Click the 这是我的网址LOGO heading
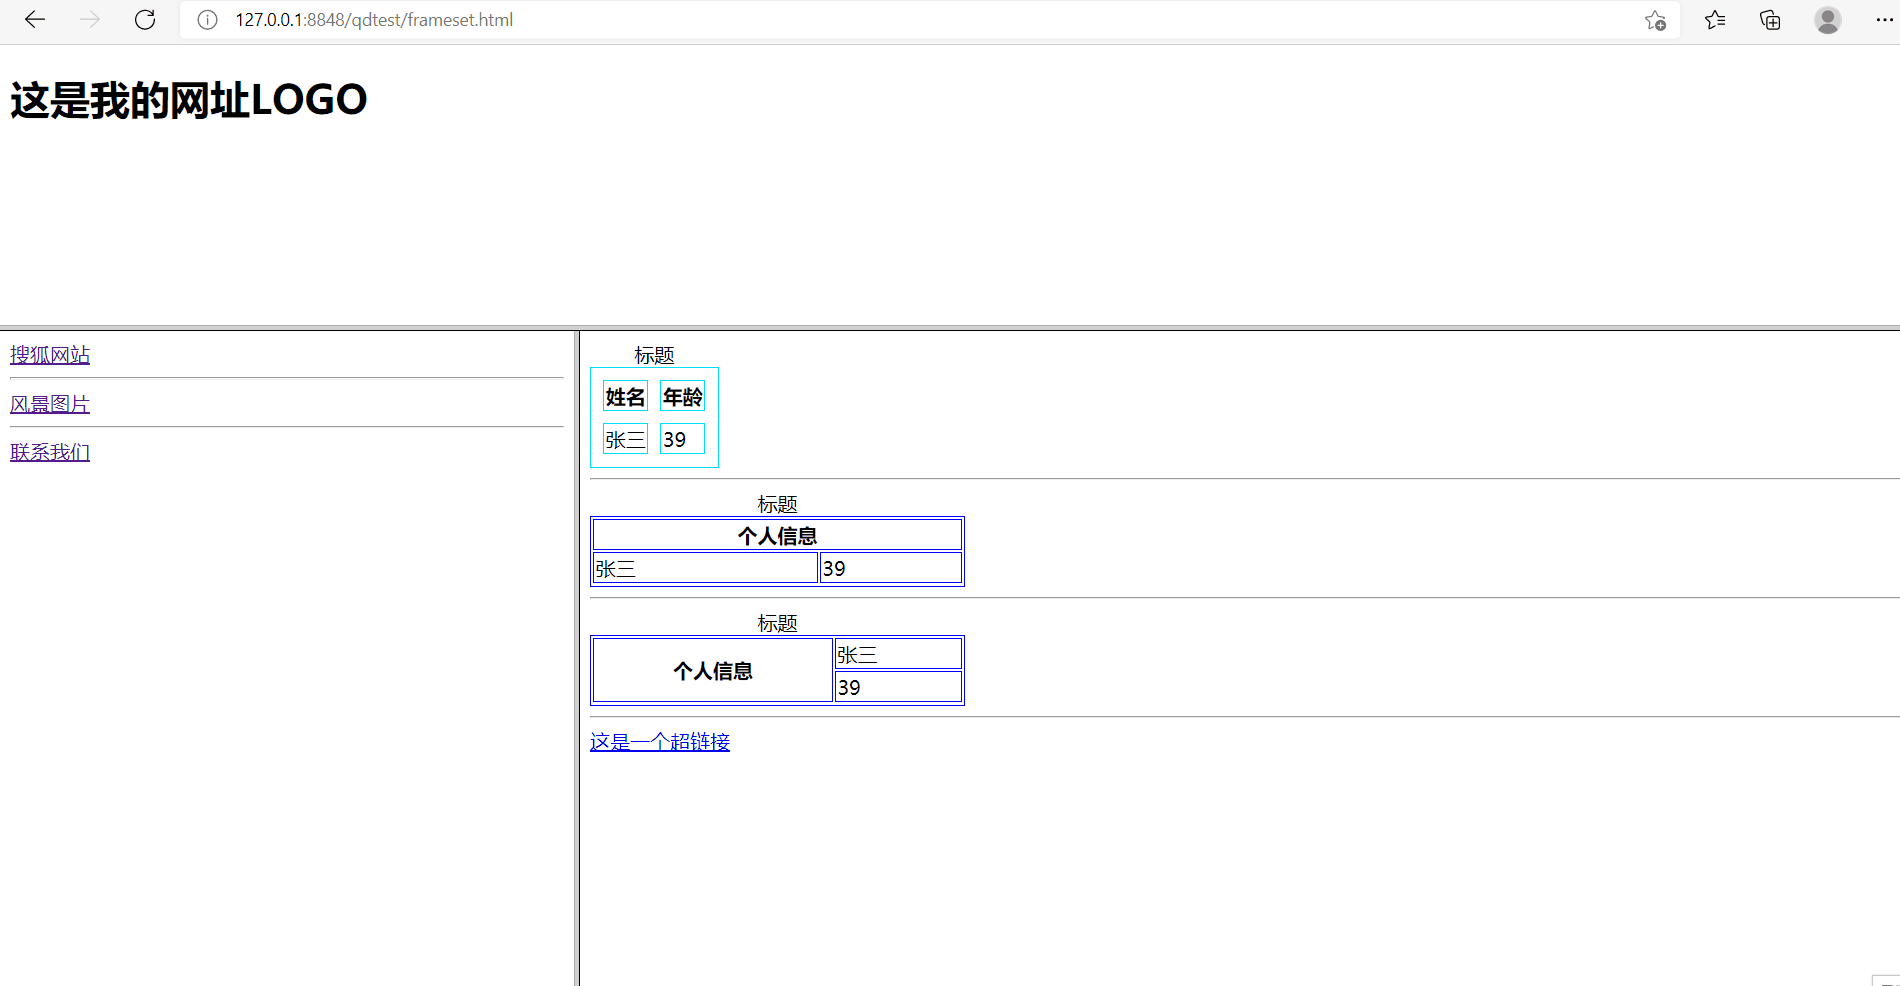 pyautogui.click(x=189, y=100)
